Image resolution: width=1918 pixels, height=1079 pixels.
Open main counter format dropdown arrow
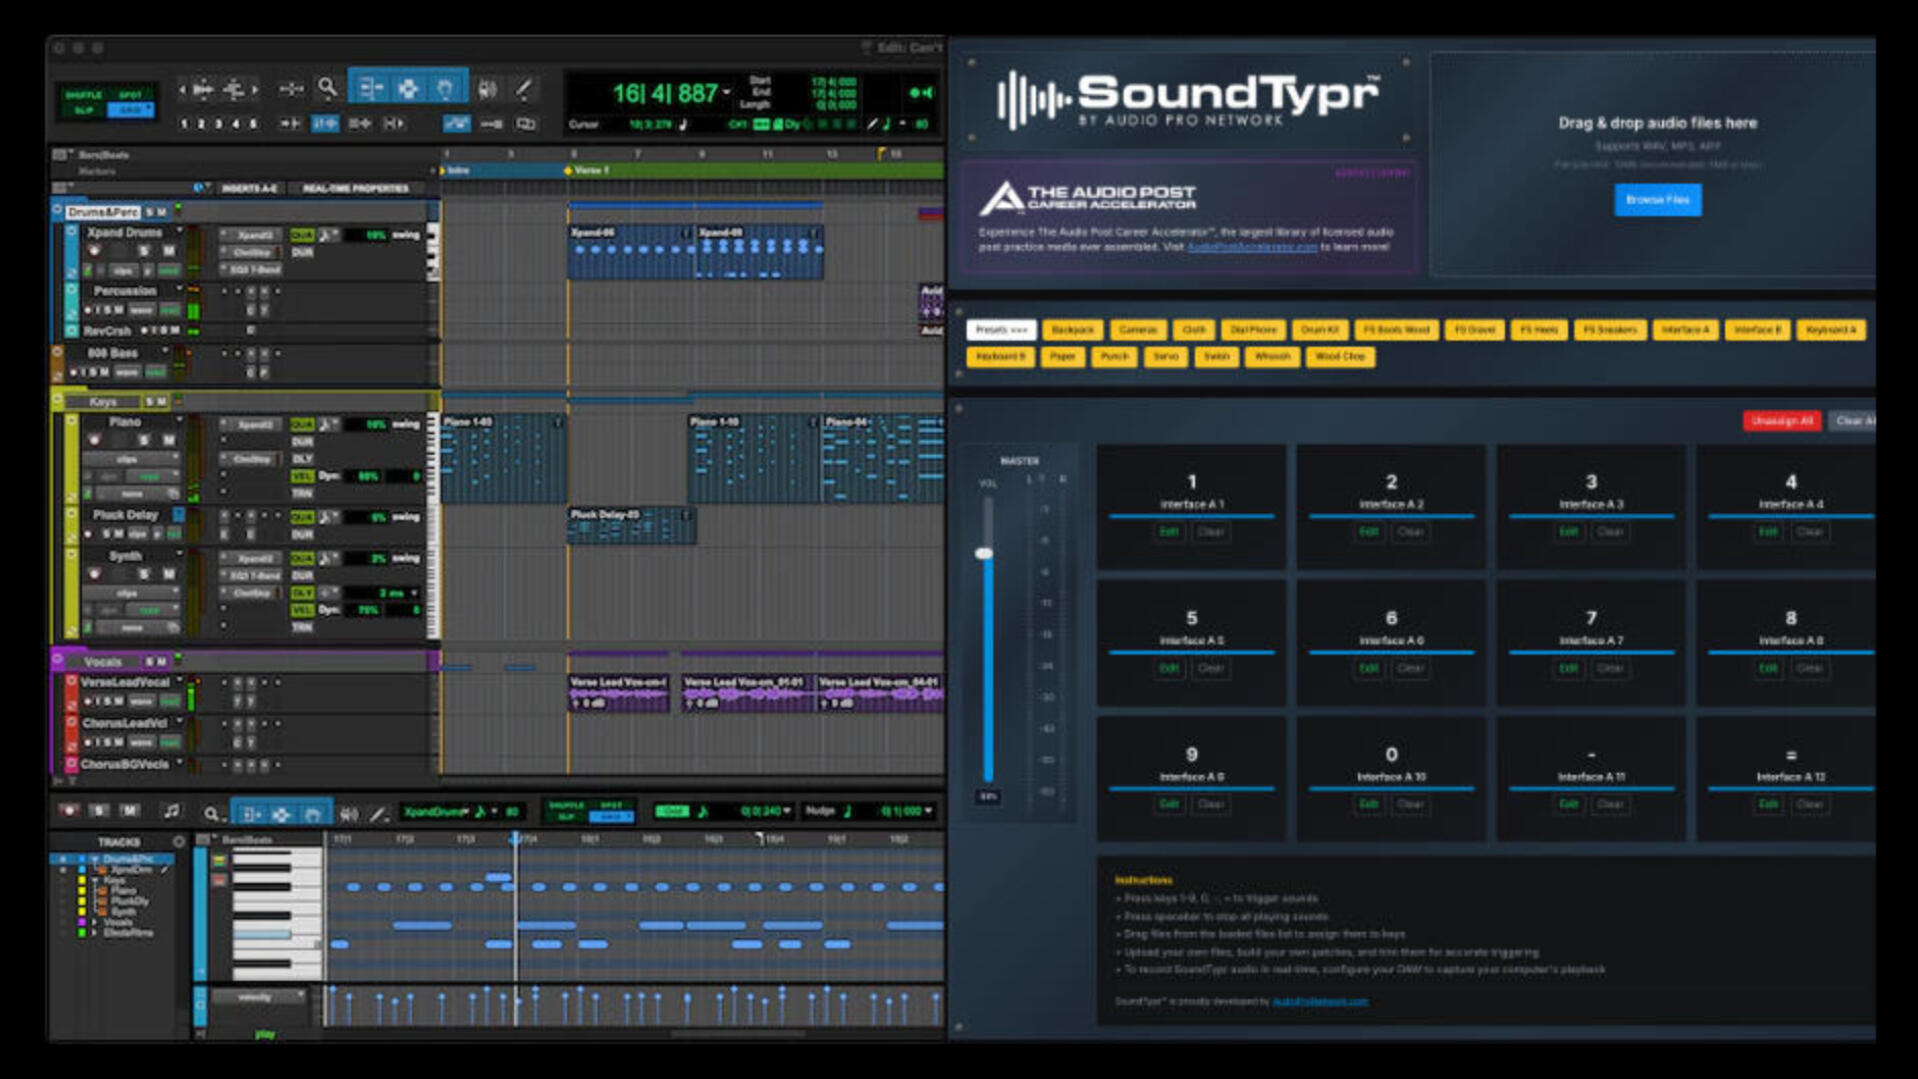coord(727,93)
